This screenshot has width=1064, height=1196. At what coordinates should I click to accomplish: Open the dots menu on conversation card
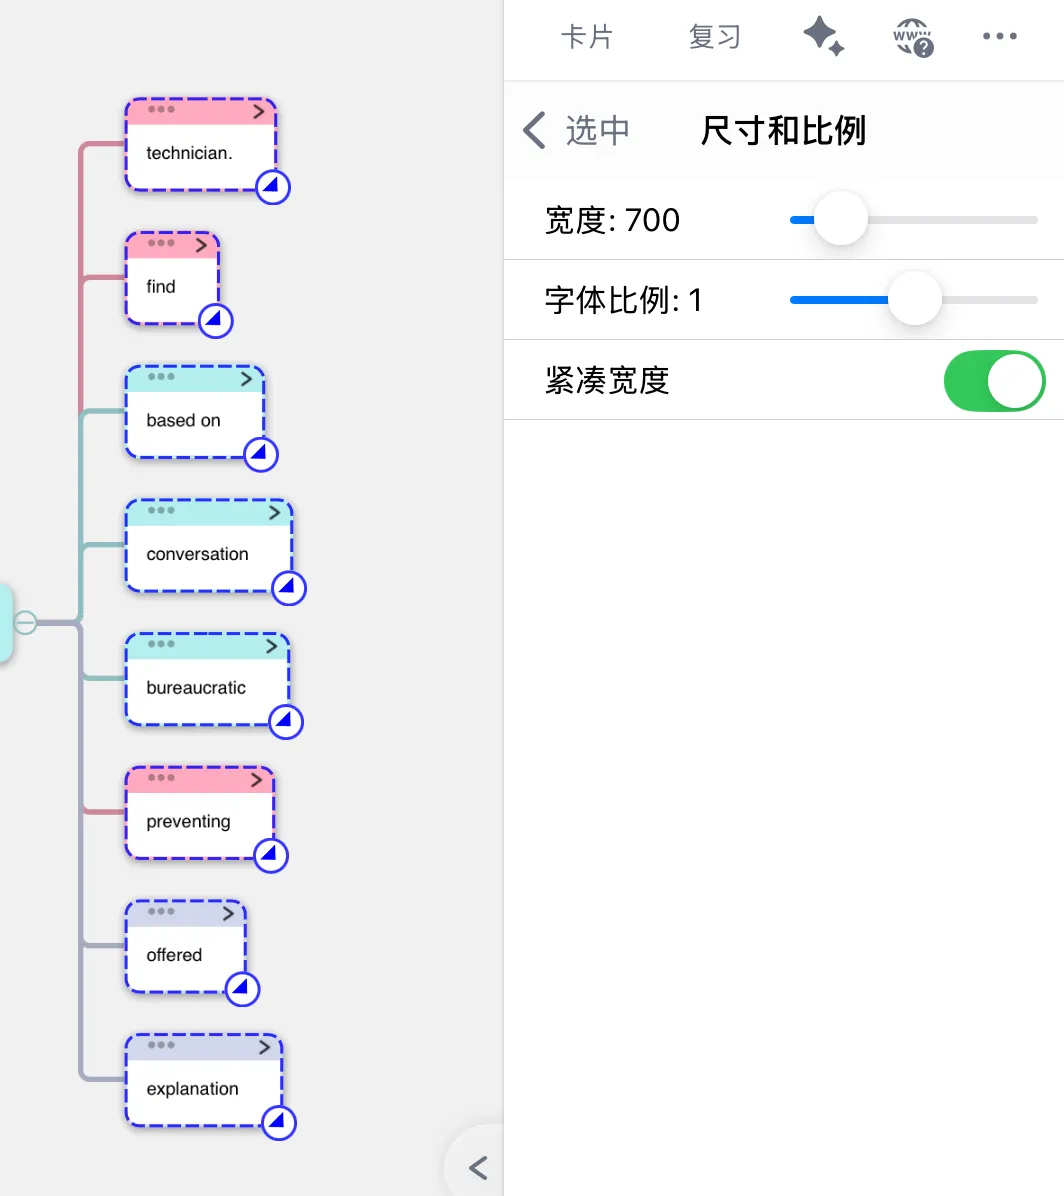pyautogui.click(x=161, y=510)
